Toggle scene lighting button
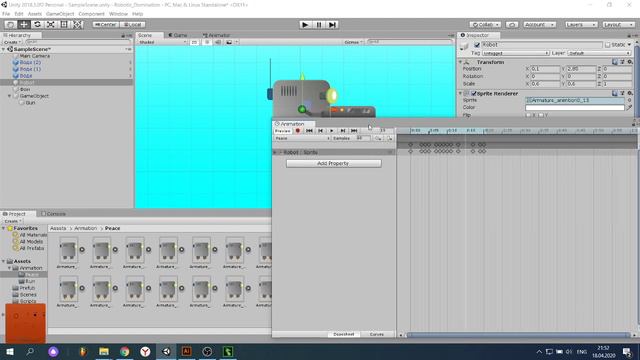Viewport: 640px width, 360px height. pyautogui.click(x=207, y=42)
